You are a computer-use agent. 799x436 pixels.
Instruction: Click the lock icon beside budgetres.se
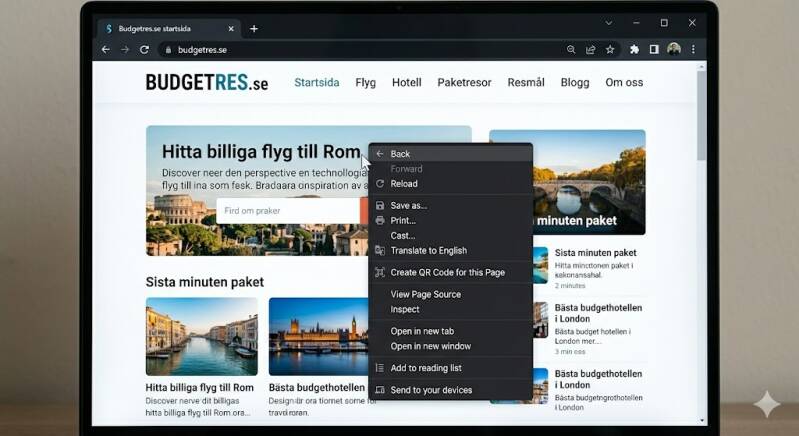tap(168, 50)
